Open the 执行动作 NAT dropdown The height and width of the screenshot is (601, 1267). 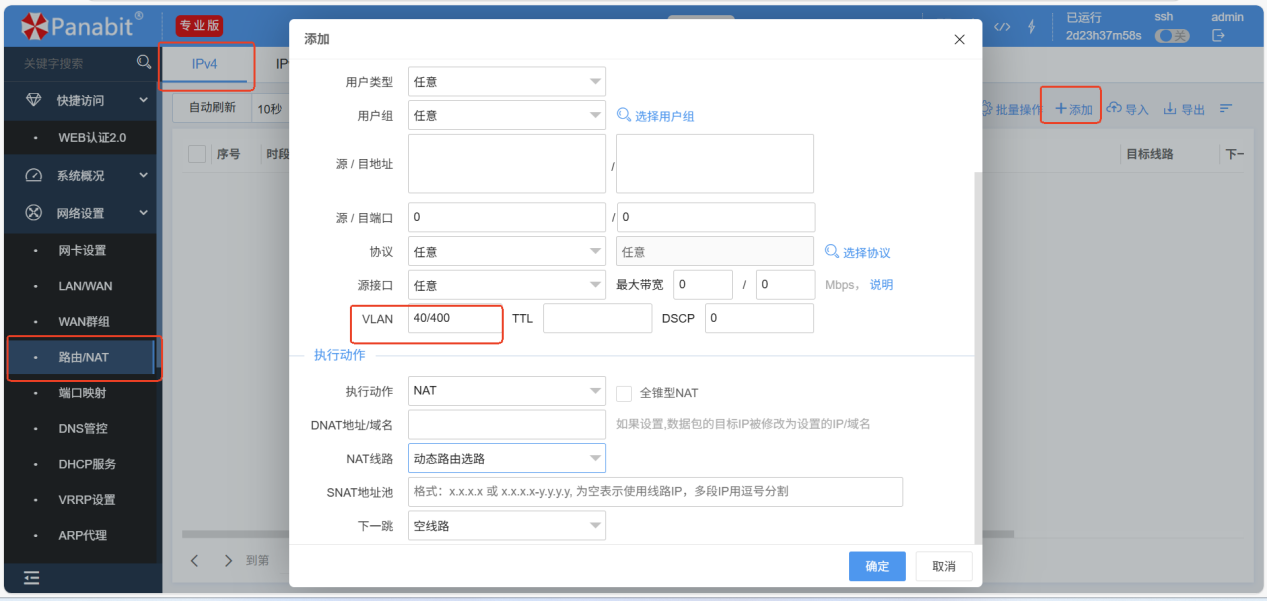click(506, 392)
